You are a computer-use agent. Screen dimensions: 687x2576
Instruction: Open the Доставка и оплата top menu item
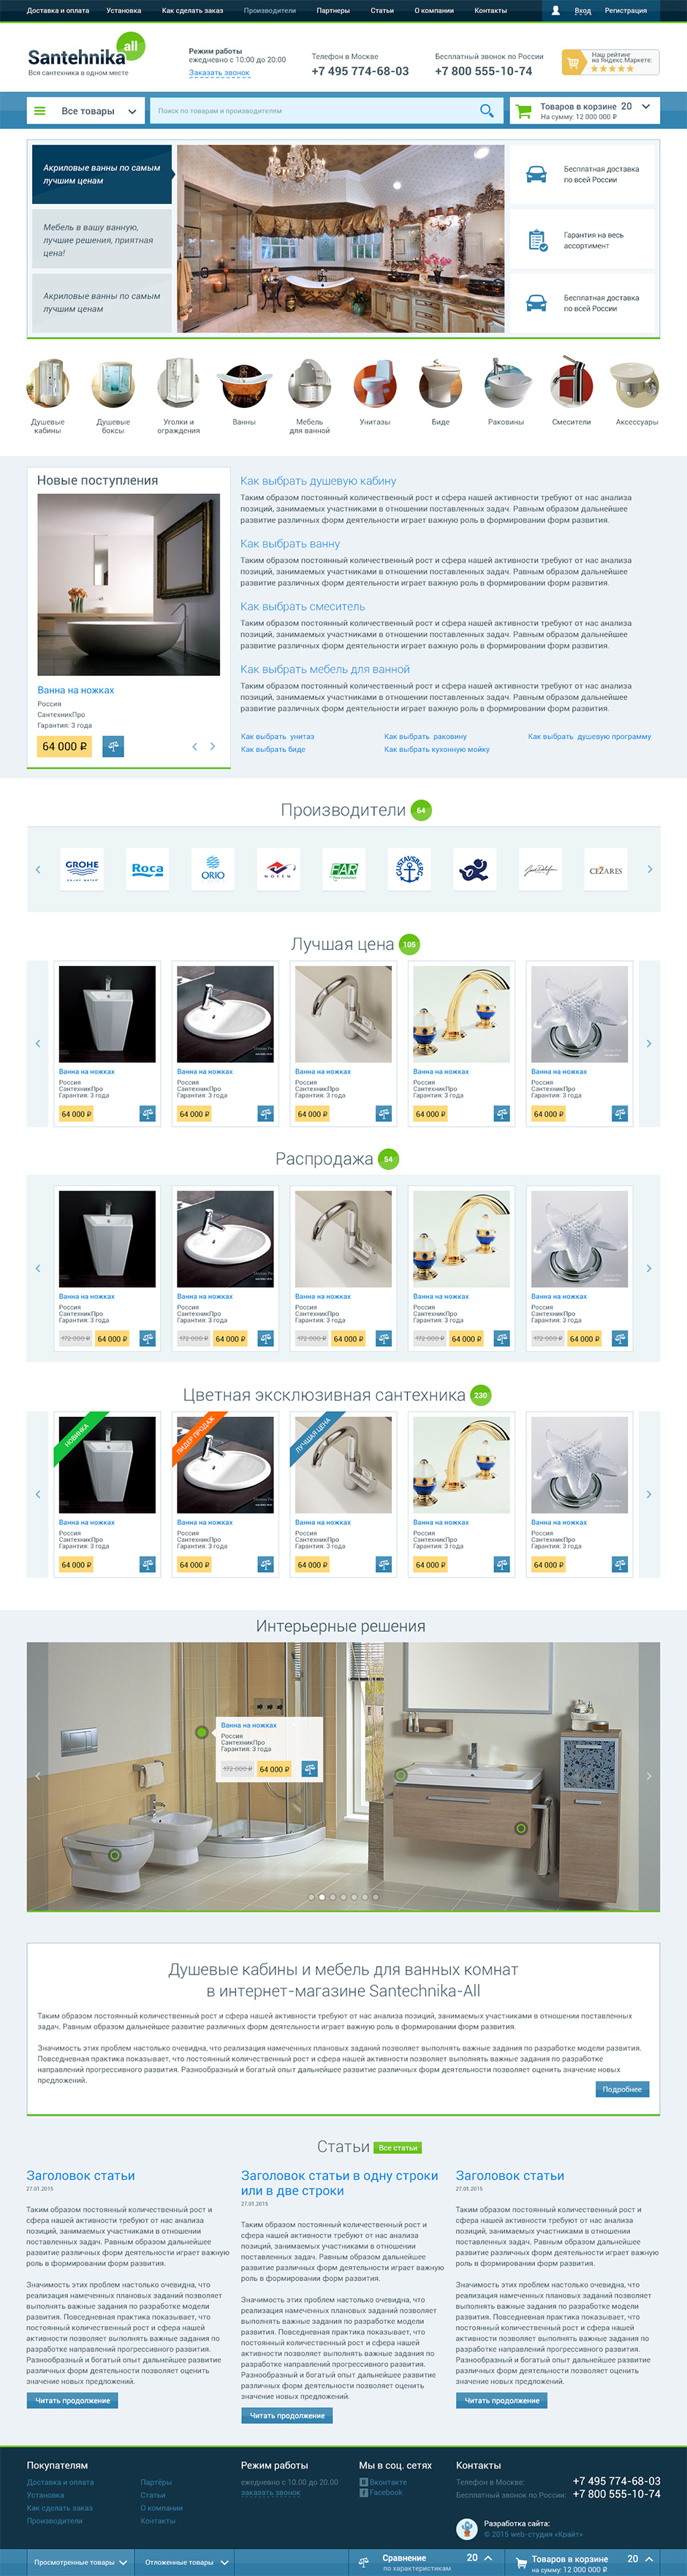pyautogui.click(x=58, y=10)
